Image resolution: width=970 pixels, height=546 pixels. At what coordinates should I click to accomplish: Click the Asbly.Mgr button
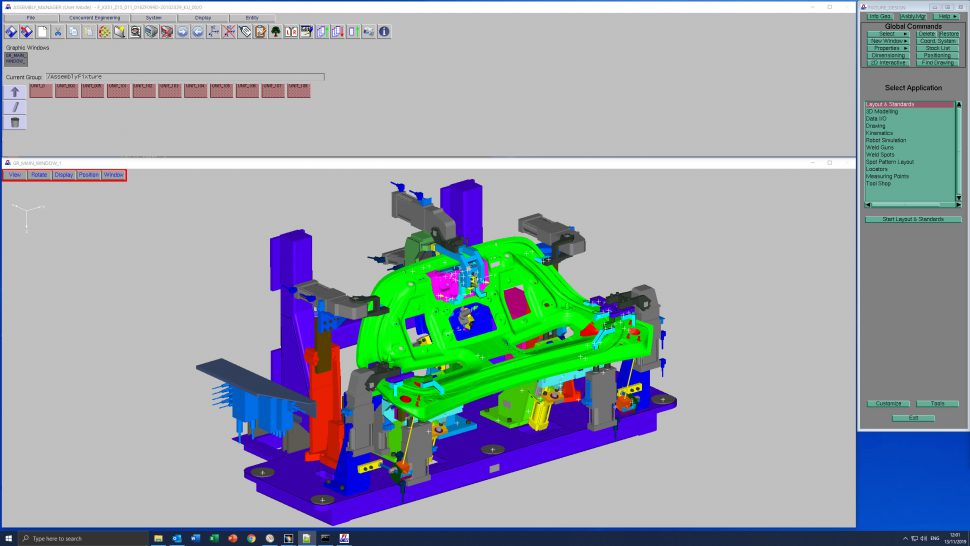913,17
